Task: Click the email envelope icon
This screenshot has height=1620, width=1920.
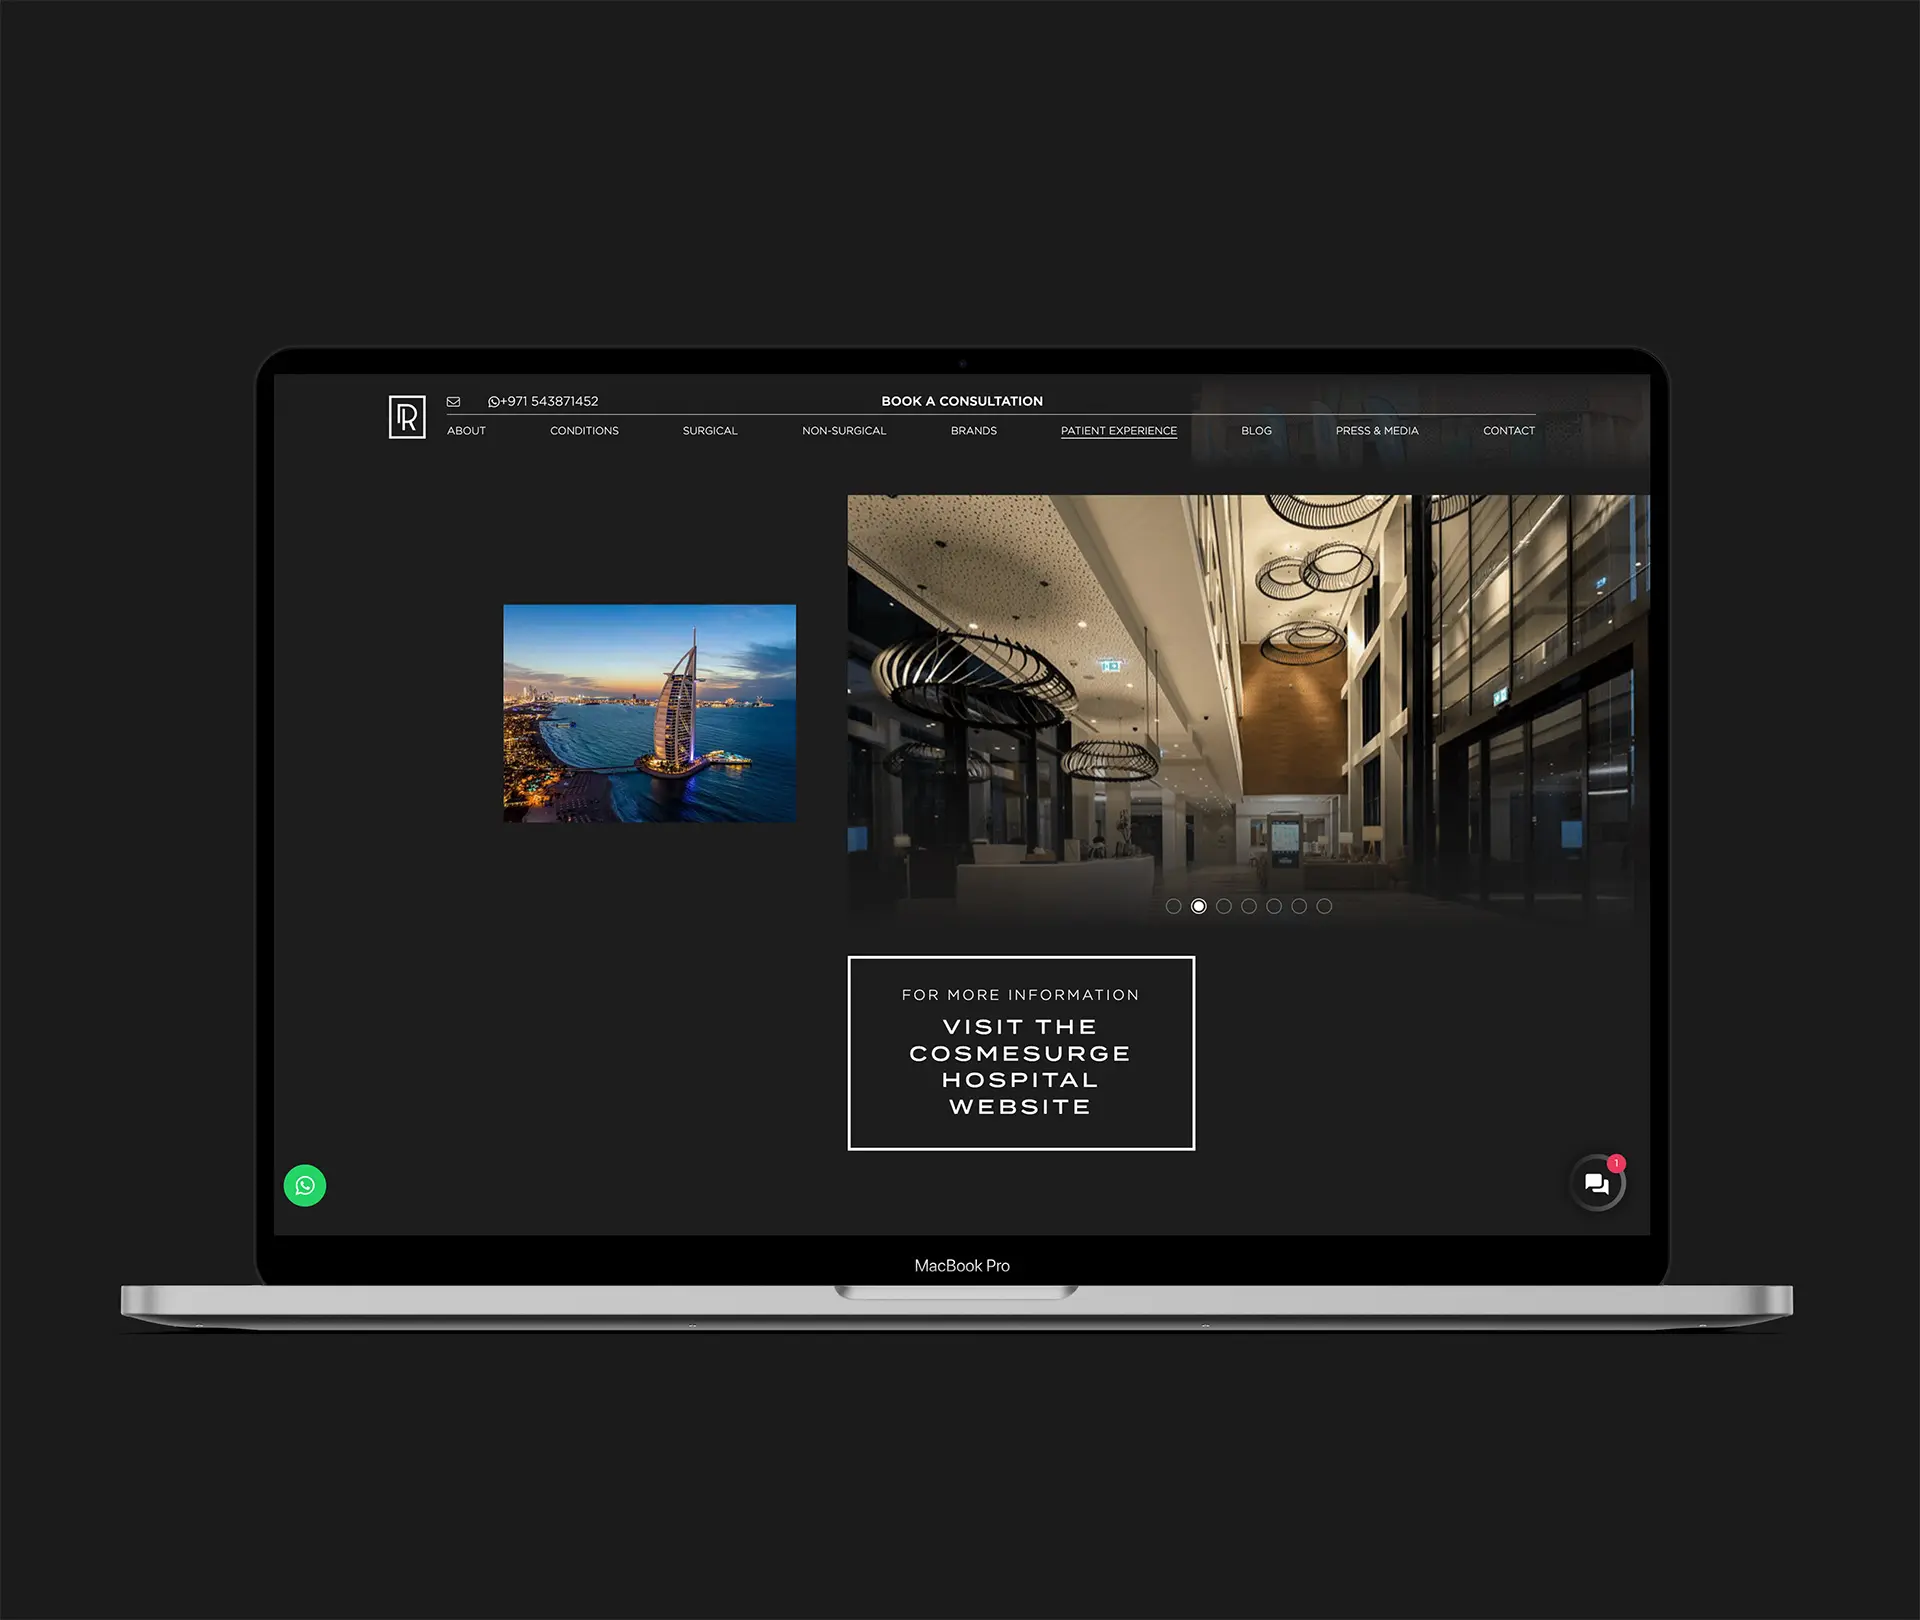Action: pyautogui.click(x=453, y=401)
